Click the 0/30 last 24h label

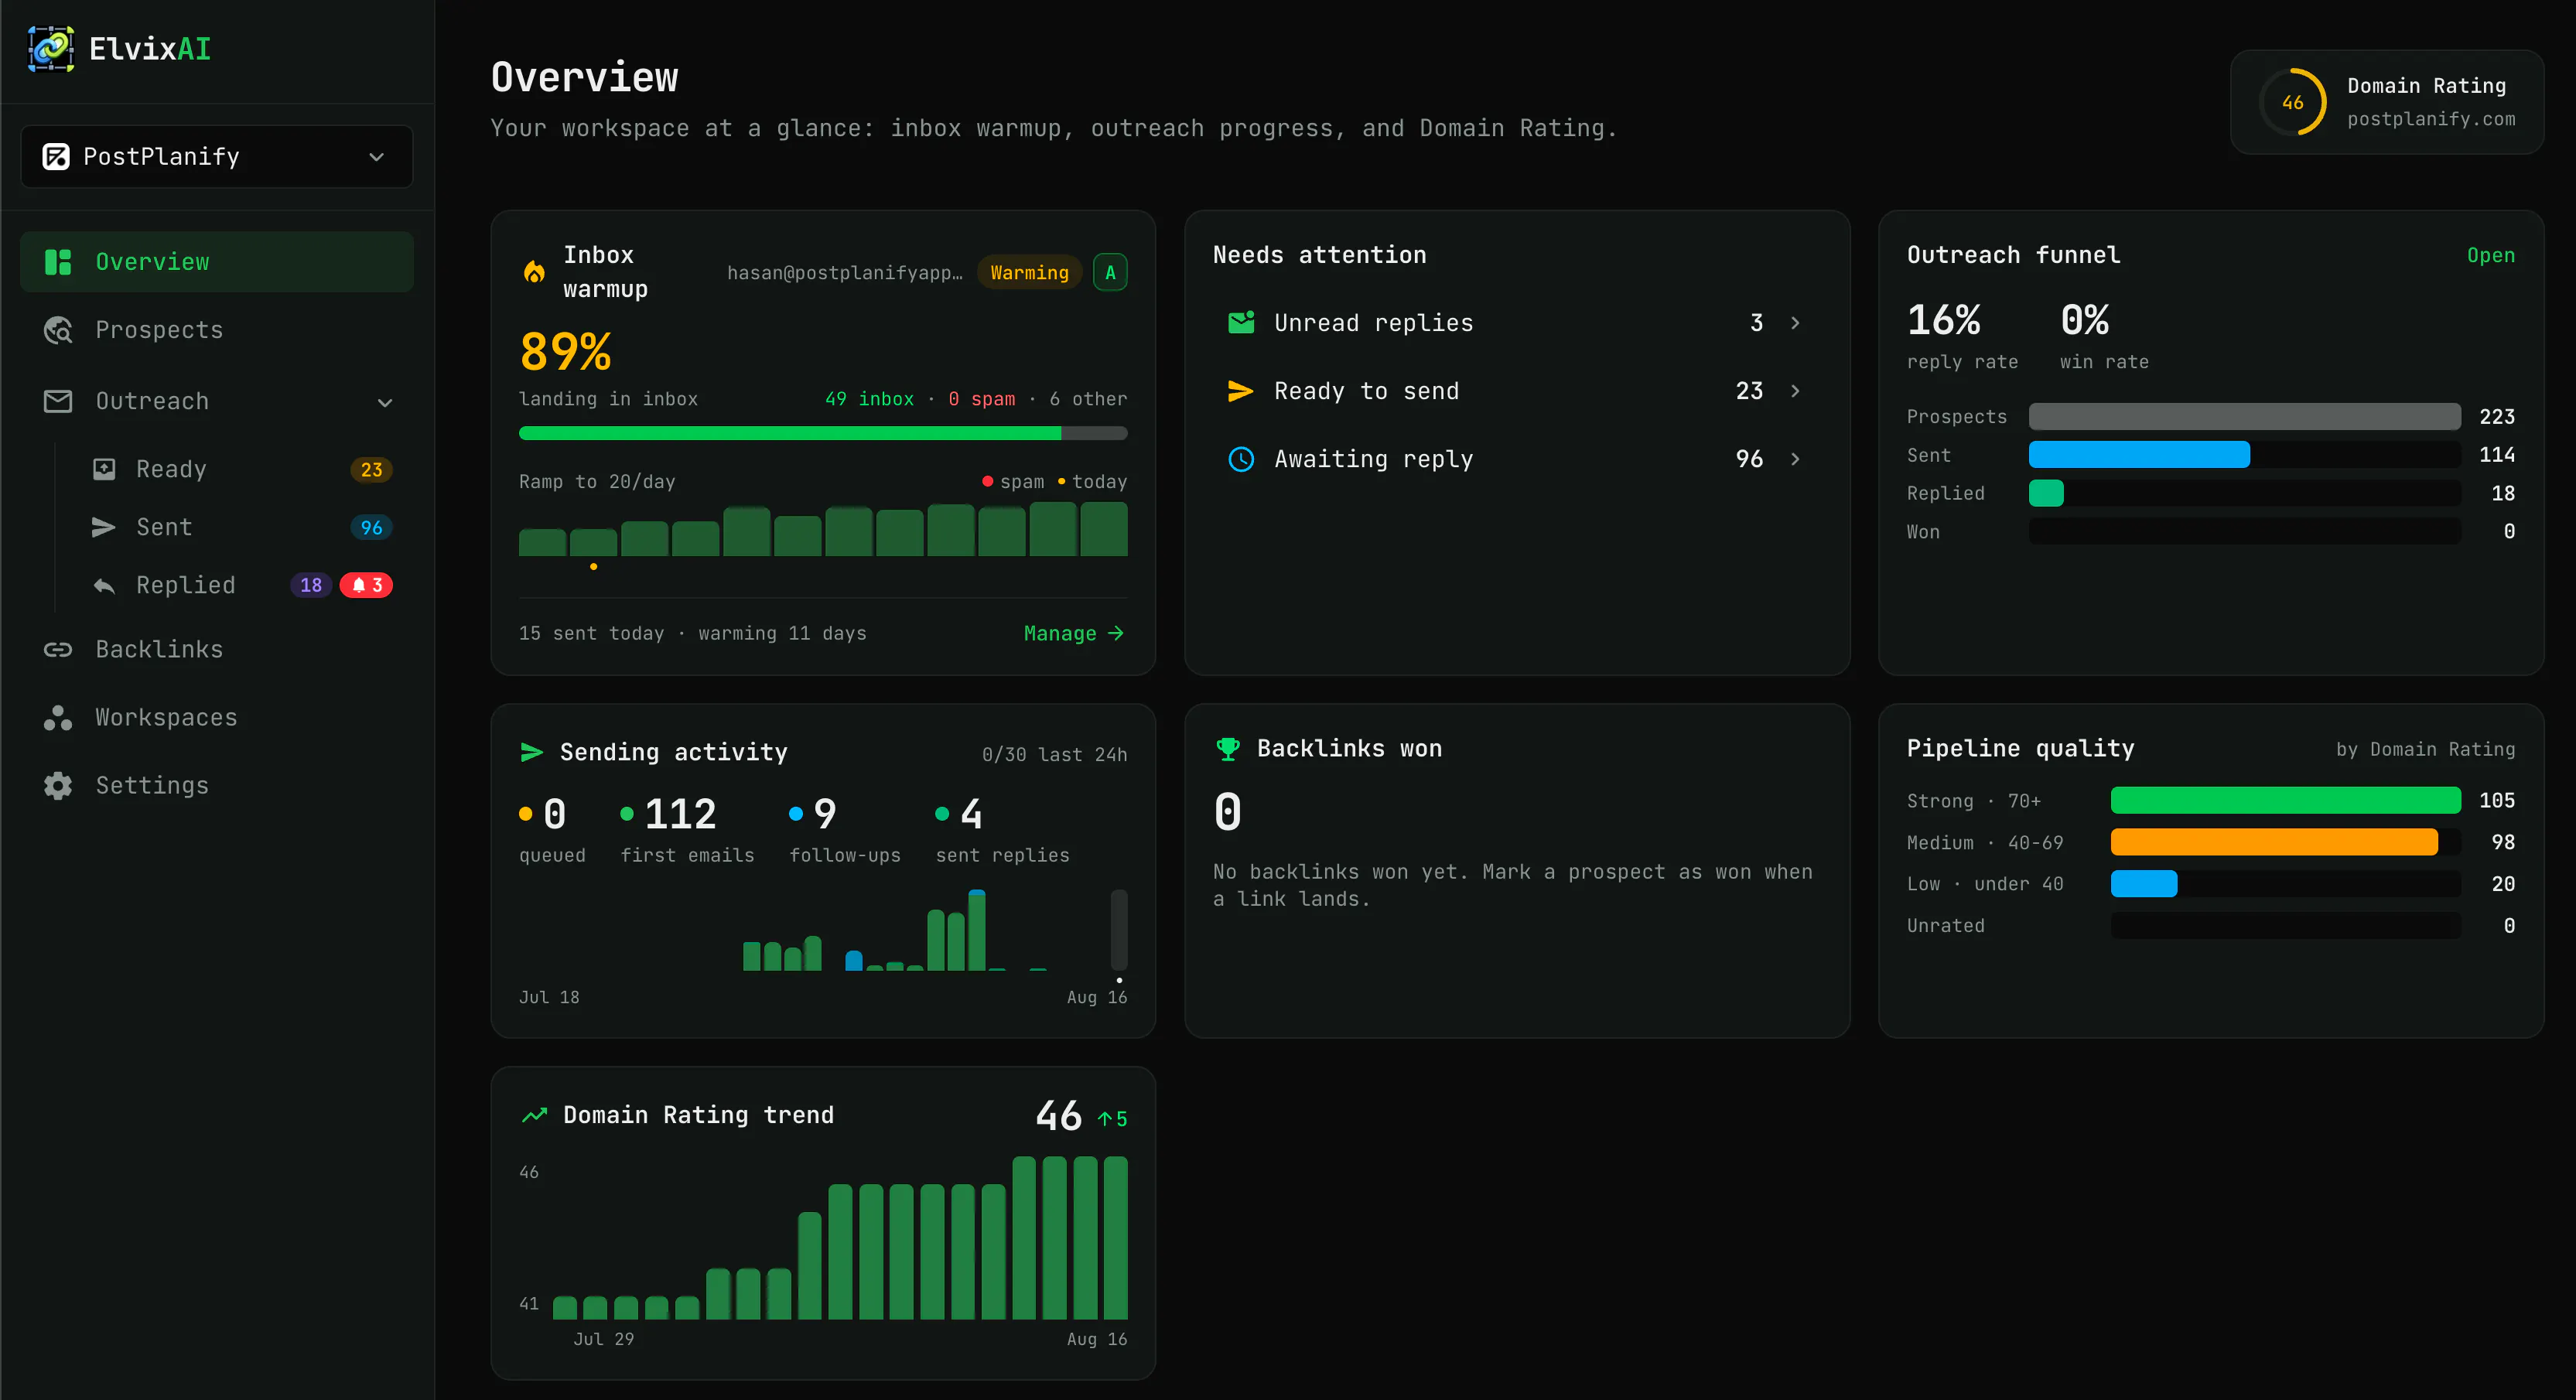click(x=1054, y=755)
